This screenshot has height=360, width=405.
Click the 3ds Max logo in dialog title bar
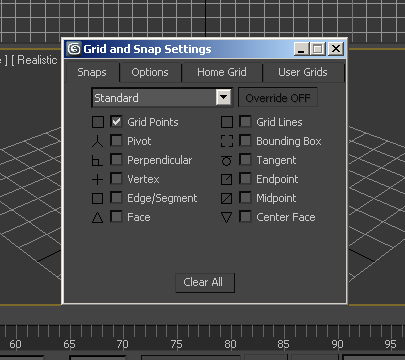[x=74, y=49]
